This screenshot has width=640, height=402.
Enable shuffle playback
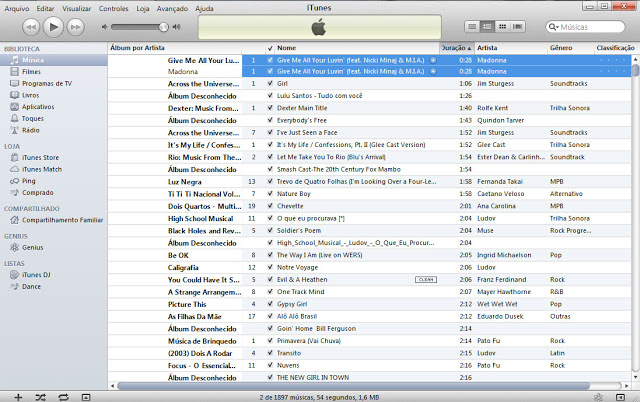[40, 396]
